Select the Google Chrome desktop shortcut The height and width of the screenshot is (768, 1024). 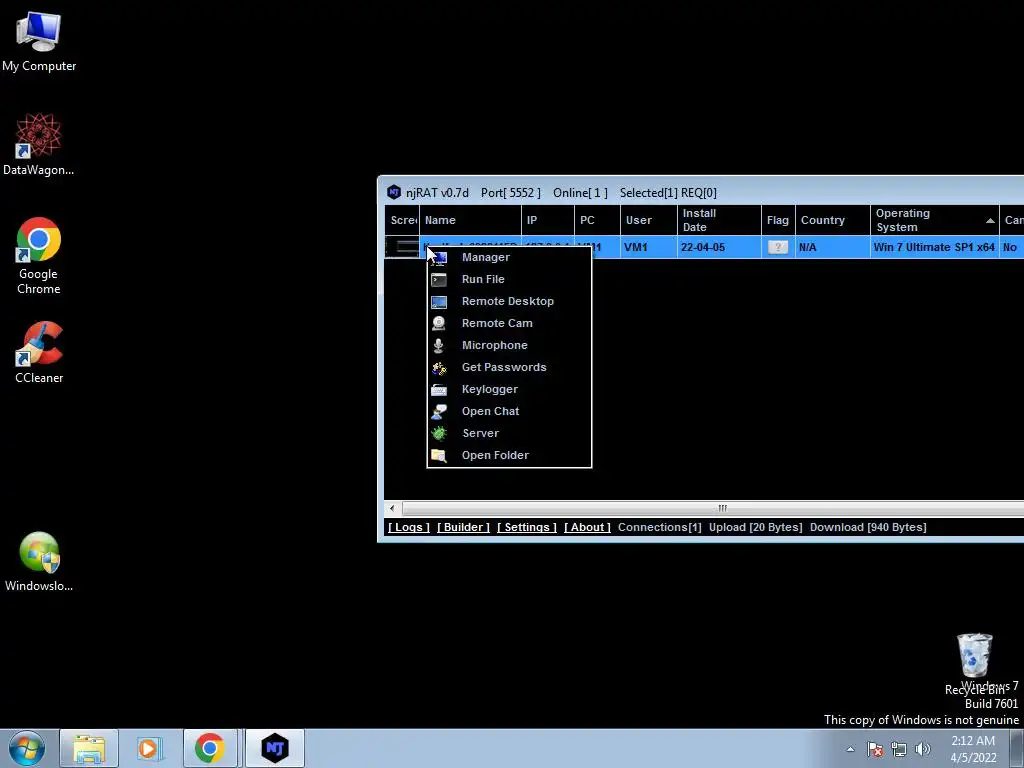pos(39,255)
